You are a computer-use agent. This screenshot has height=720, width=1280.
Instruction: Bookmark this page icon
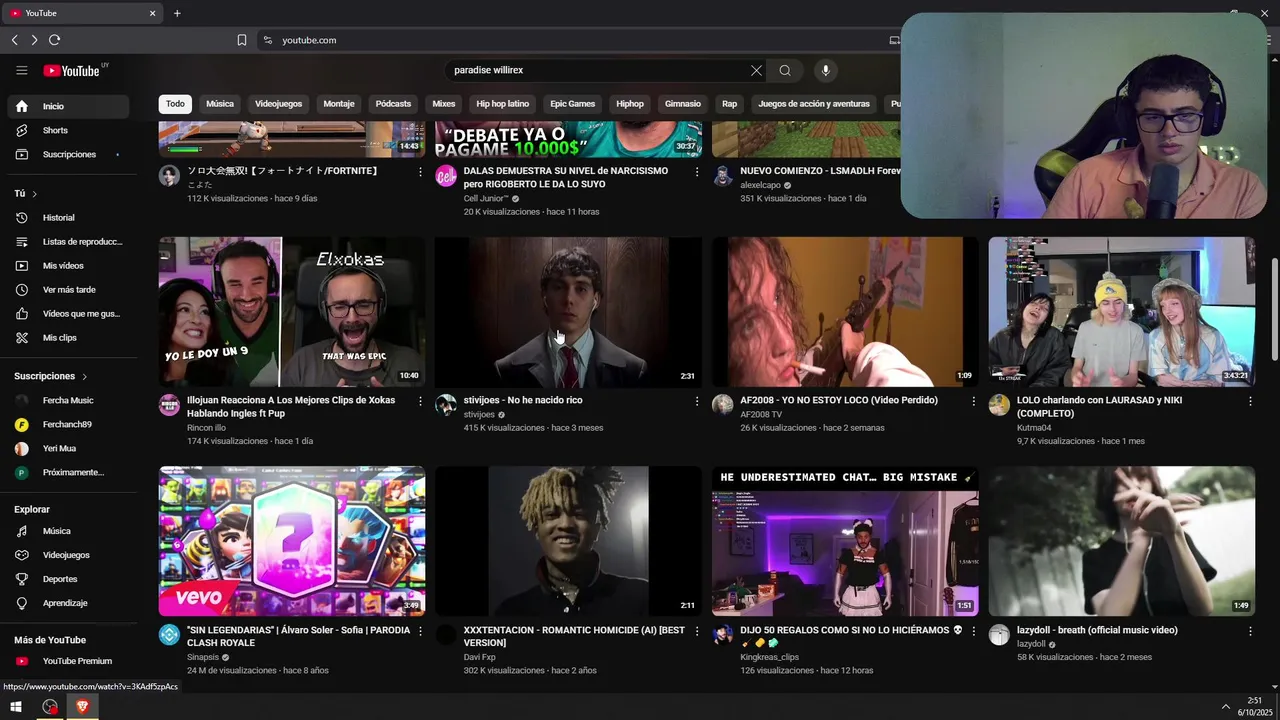click(241, 40)
